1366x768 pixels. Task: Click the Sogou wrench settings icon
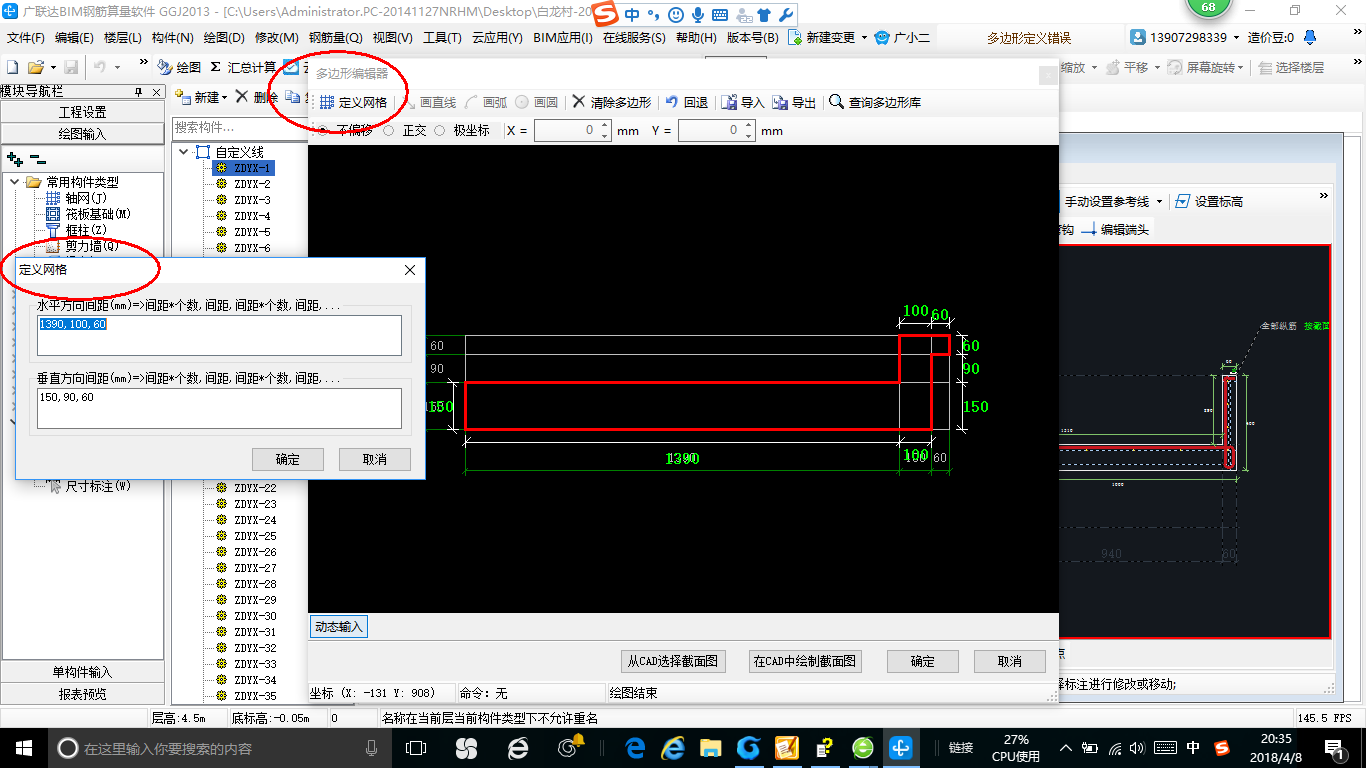click(x=786, y=15)
